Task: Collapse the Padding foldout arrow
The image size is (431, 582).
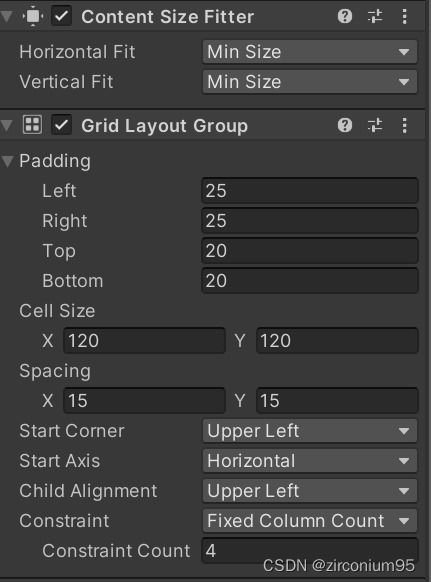Action: (7, 161)
